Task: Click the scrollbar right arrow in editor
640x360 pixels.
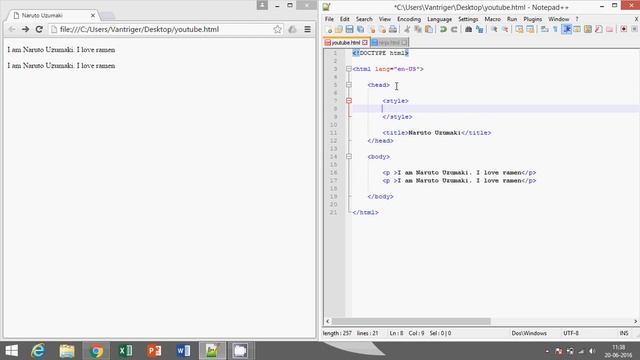Action: (636, 321)
